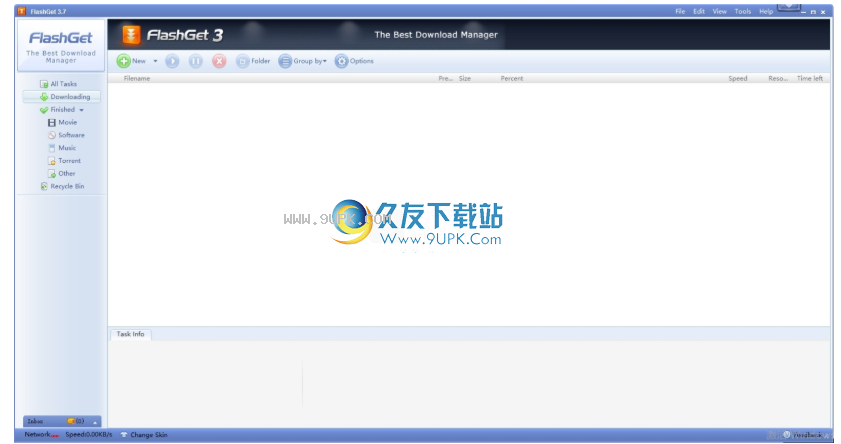Open the Other category

click(62, 174)
